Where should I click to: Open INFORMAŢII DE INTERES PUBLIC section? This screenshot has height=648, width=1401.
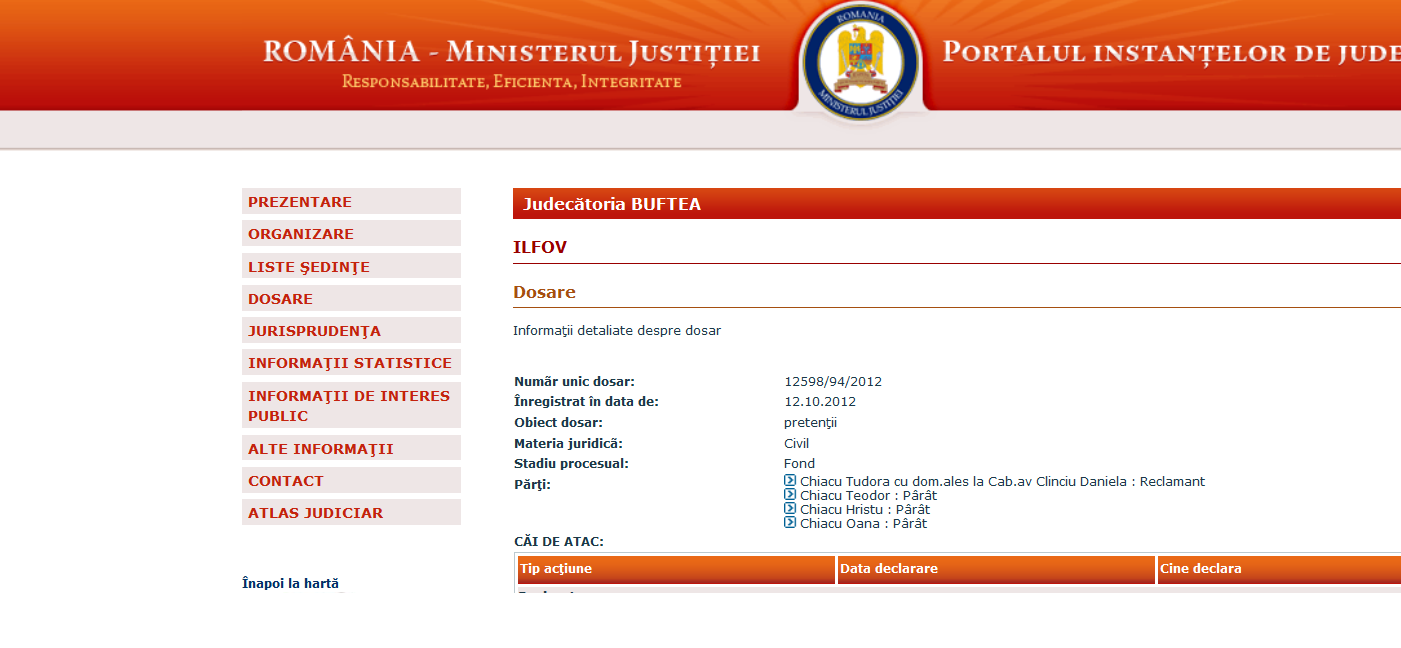click(x=348, y=404)
